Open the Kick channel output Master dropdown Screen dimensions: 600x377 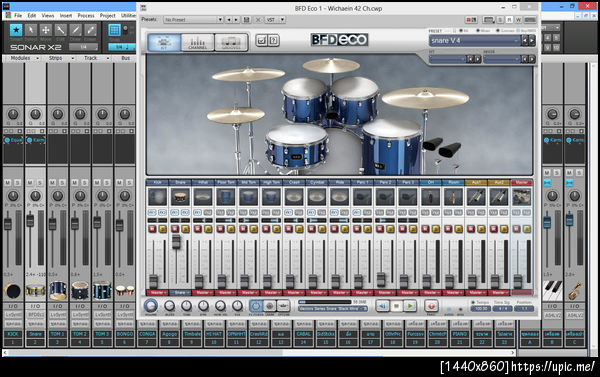pos(157,293)
